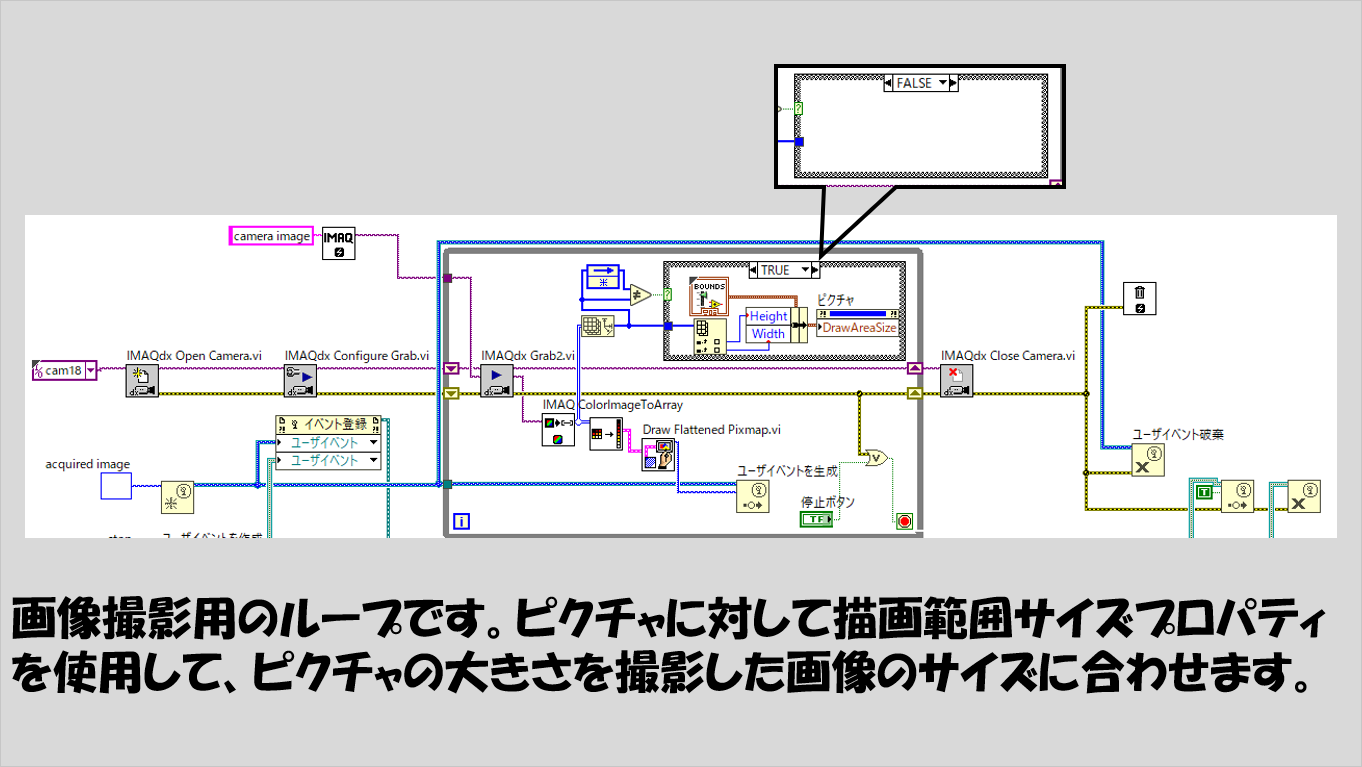Select the OR gate in the loop

click(876, 456)
